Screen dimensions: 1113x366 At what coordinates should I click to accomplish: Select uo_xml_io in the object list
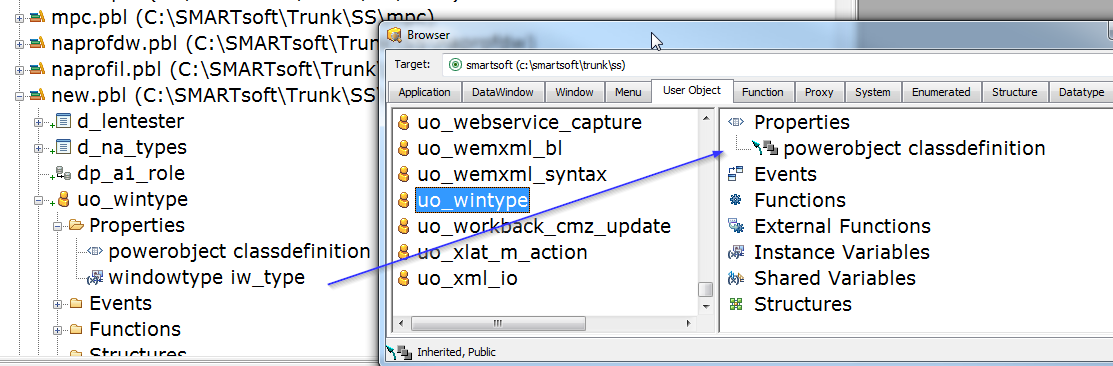467,279
